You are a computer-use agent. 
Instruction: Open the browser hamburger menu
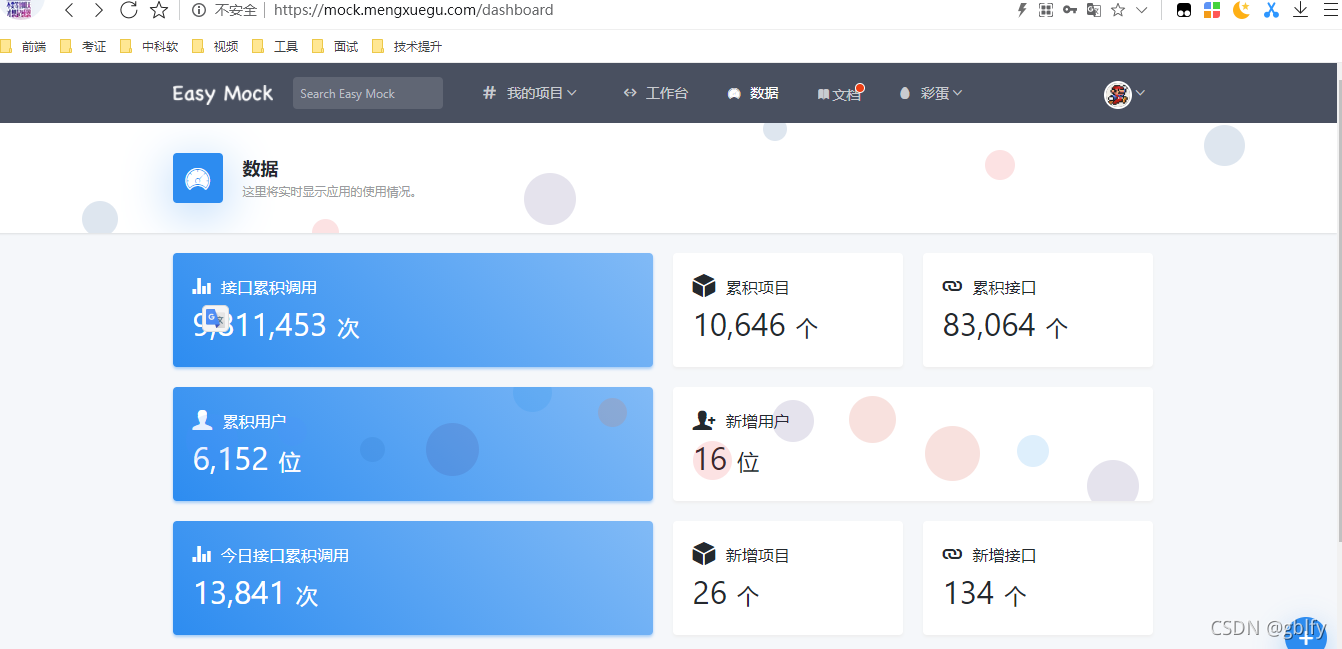1331,10
